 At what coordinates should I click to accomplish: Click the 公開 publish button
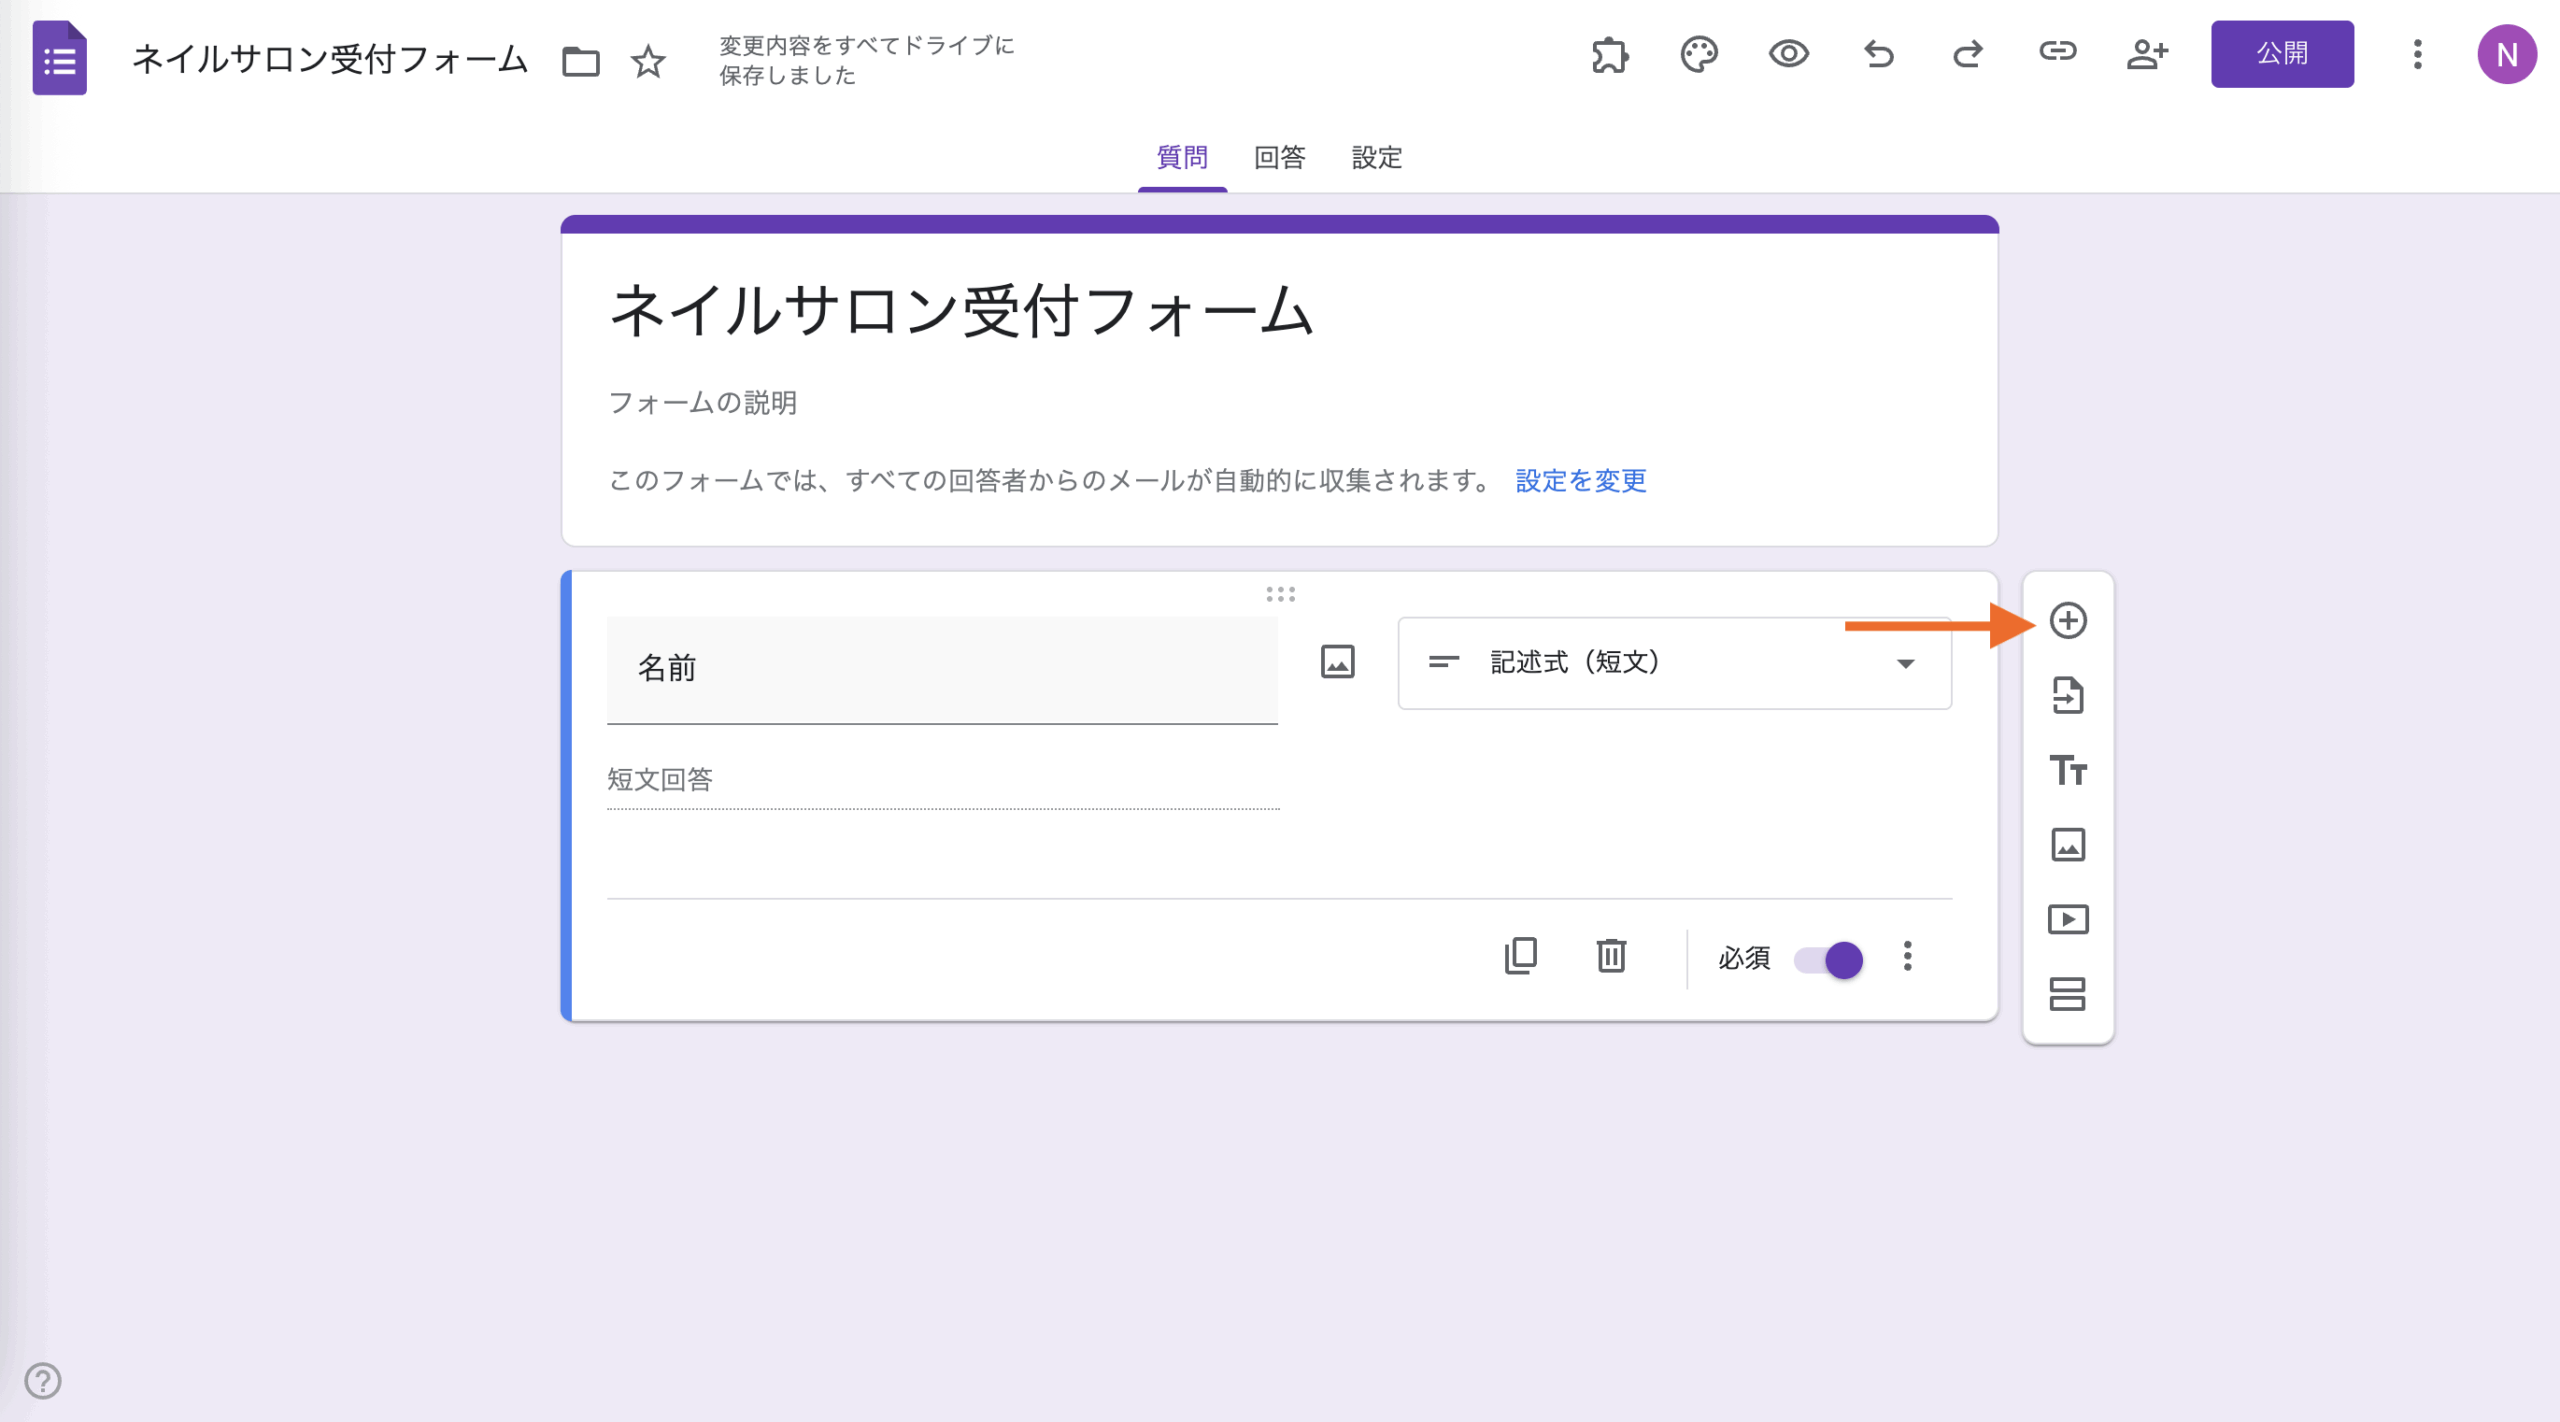pyautogui.click(x=2281, y=54)
